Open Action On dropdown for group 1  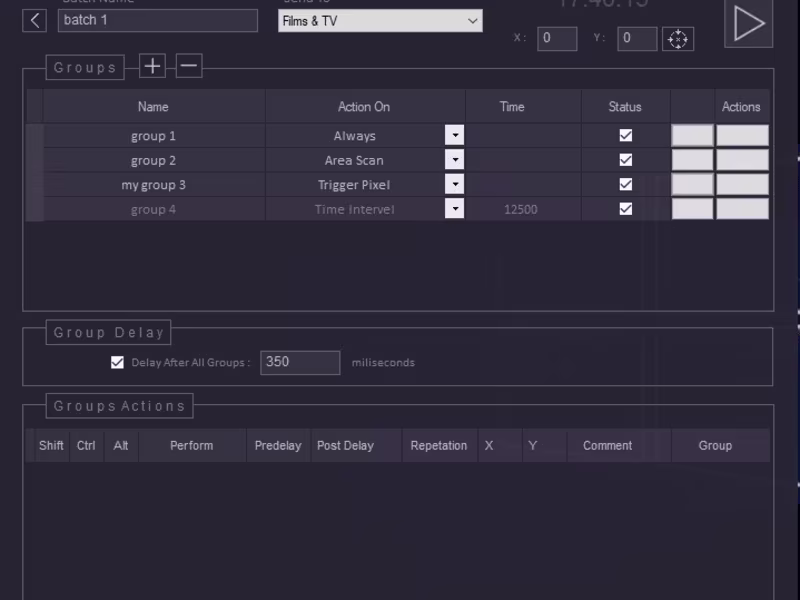click(x=454, y=135)
